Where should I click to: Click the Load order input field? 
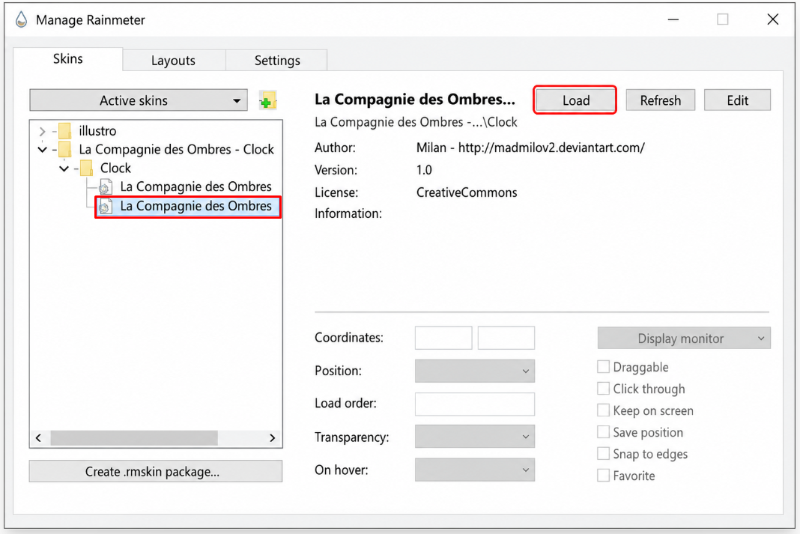pyautogui.click(x=474, y=404)
